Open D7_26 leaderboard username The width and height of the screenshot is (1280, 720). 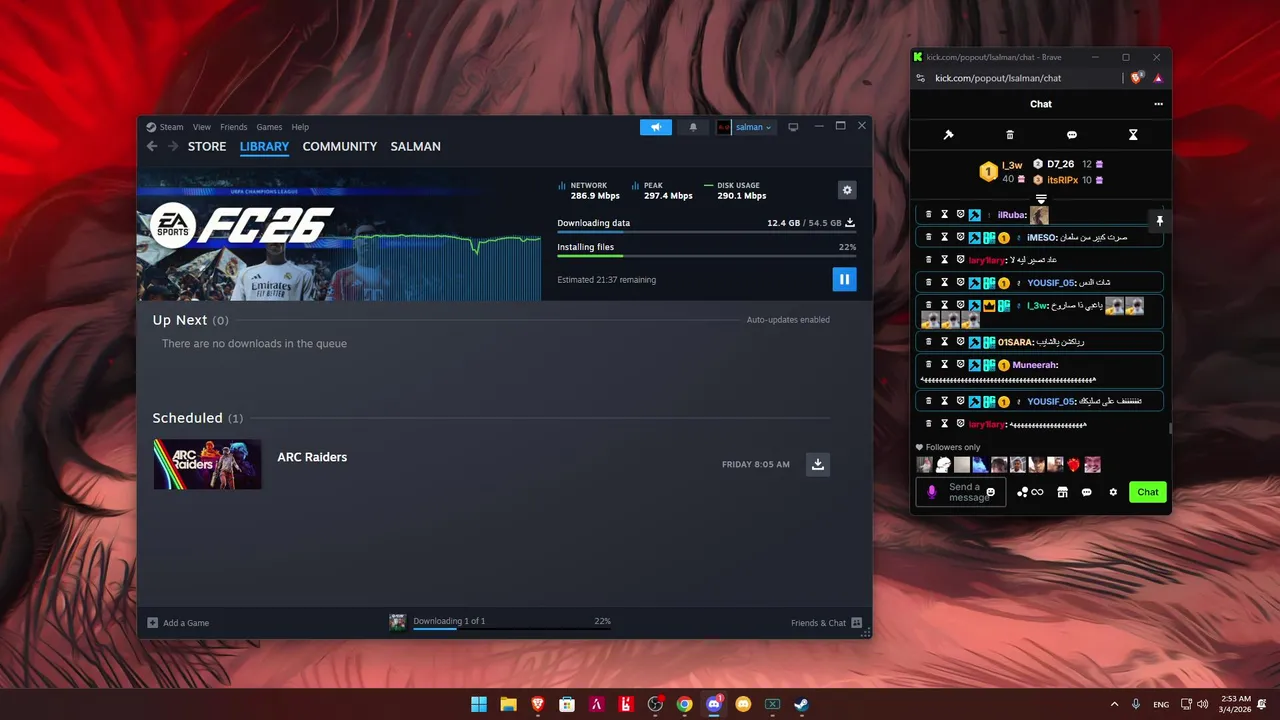[1060, 164]
